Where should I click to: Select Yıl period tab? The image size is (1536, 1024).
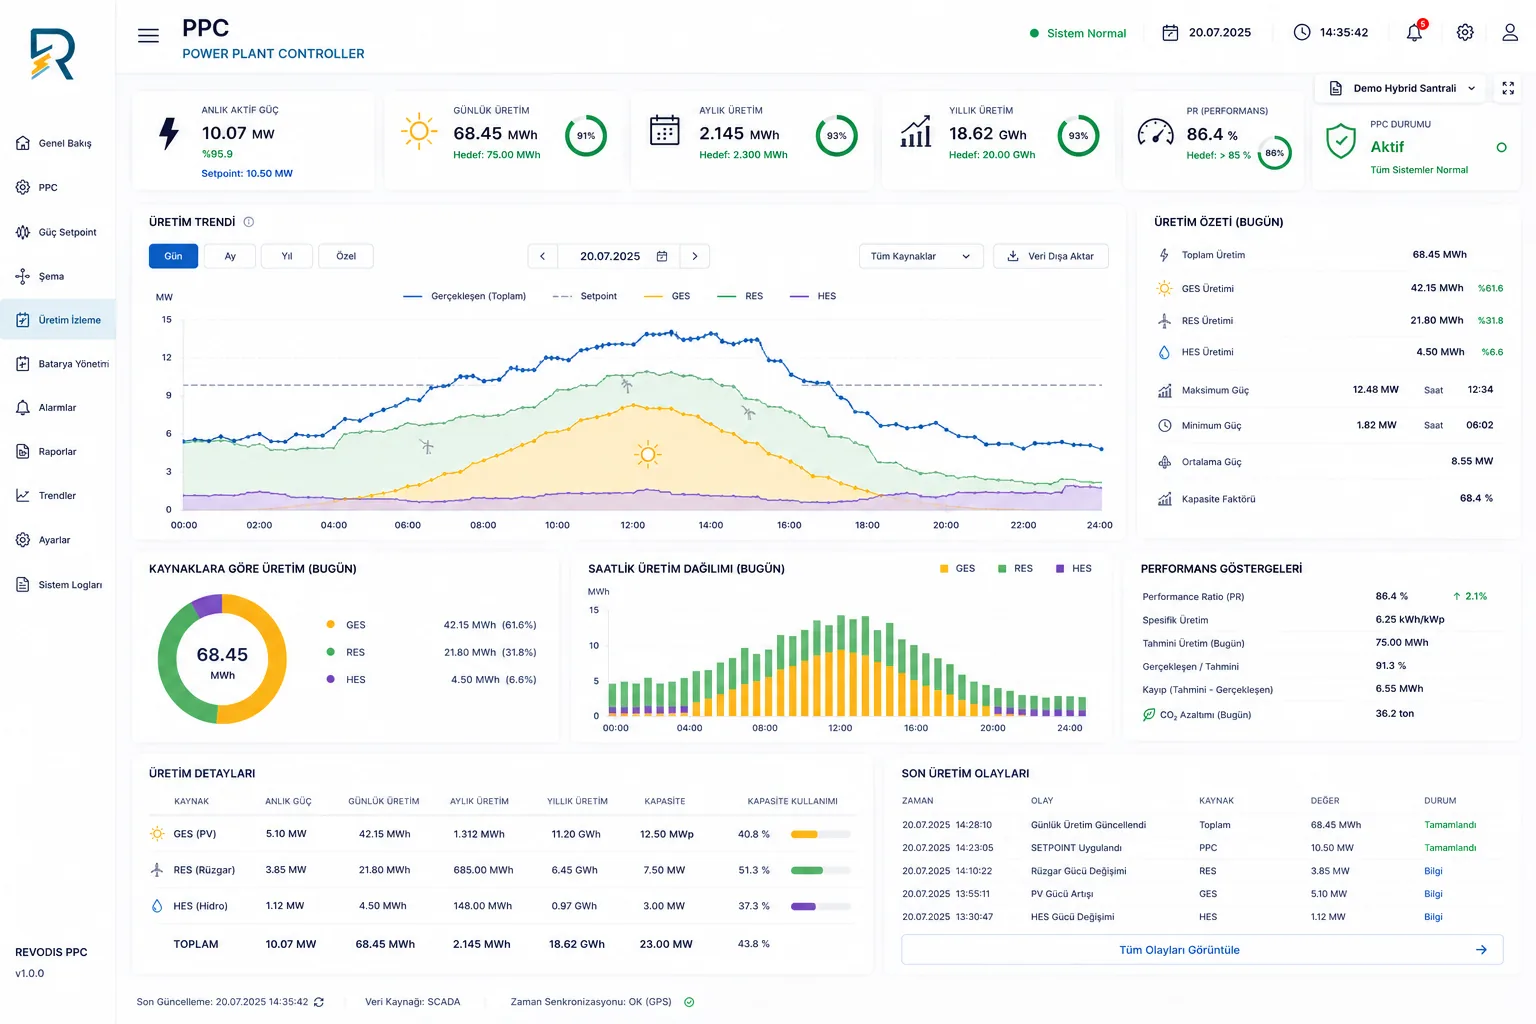(287, 256)
